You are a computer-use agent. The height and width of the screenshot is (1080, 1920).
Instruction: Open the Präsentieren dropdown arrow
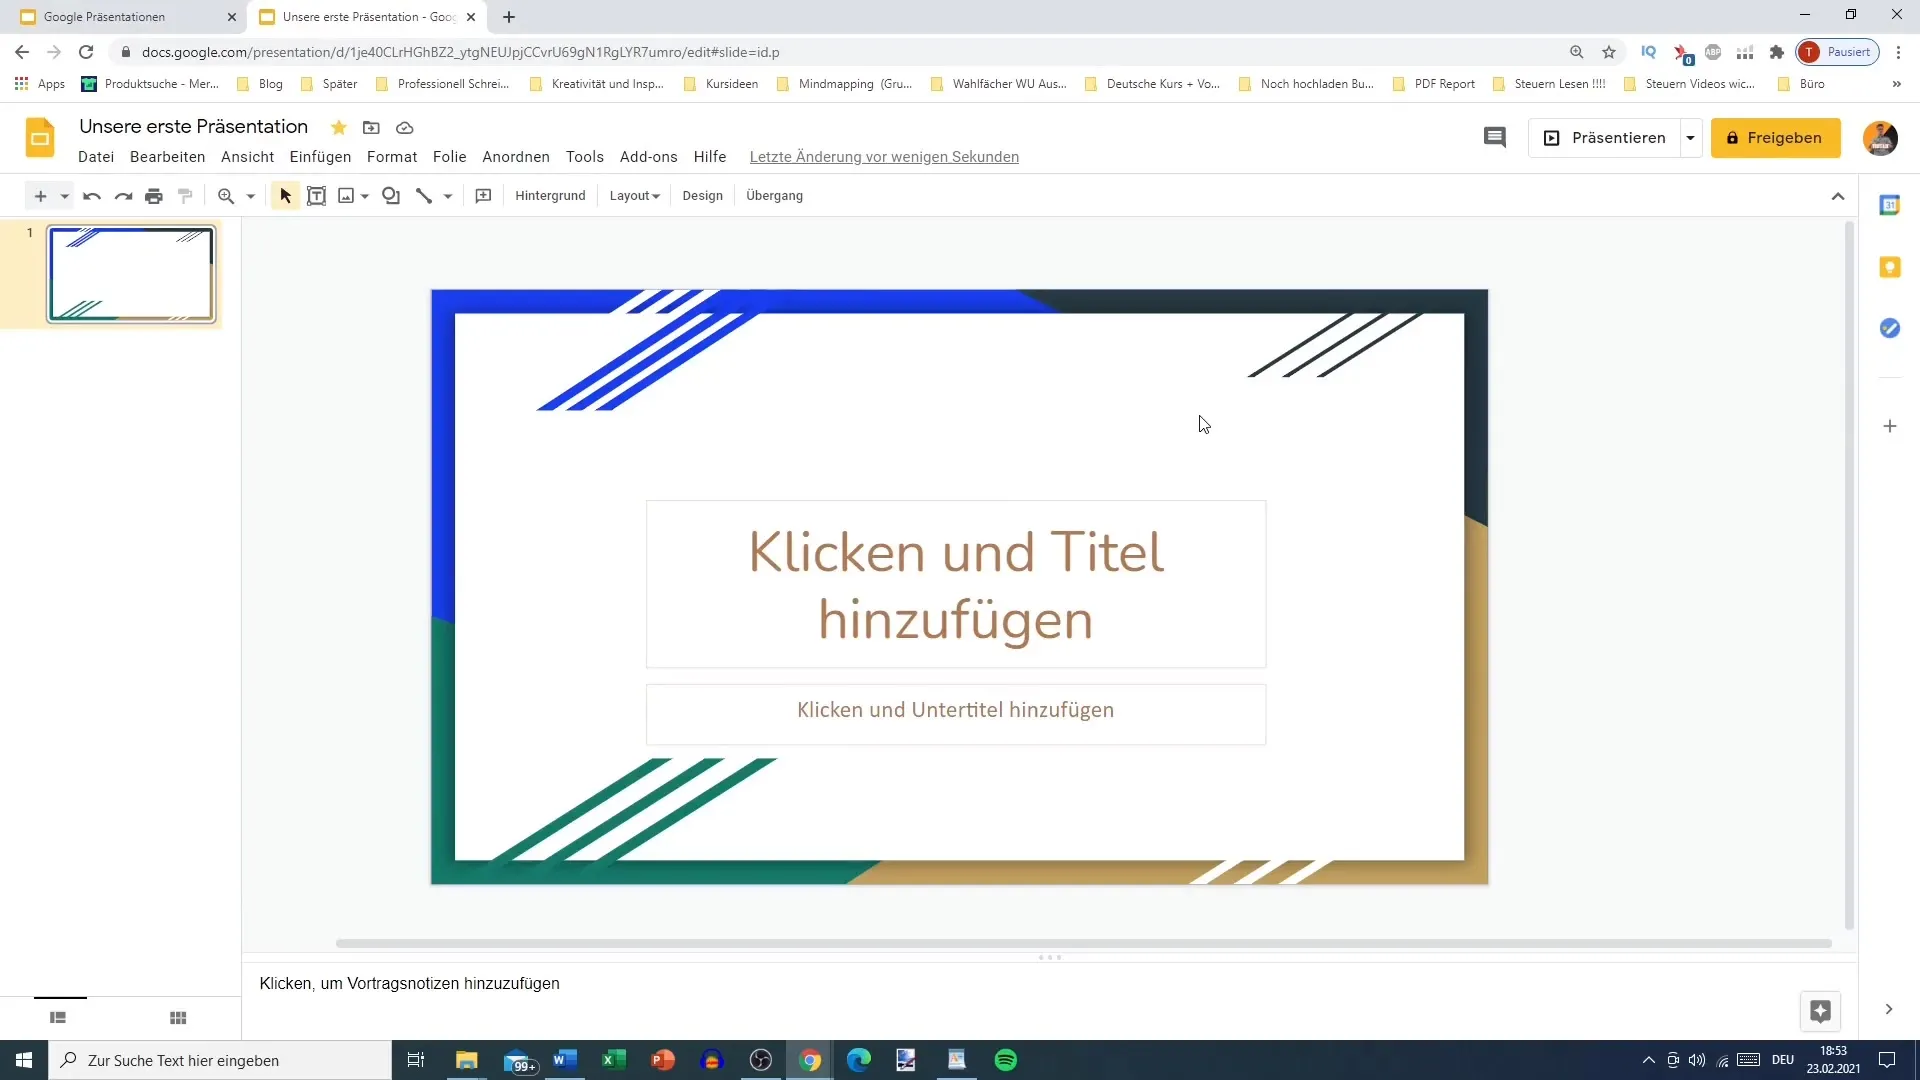tap(1691, 137)
